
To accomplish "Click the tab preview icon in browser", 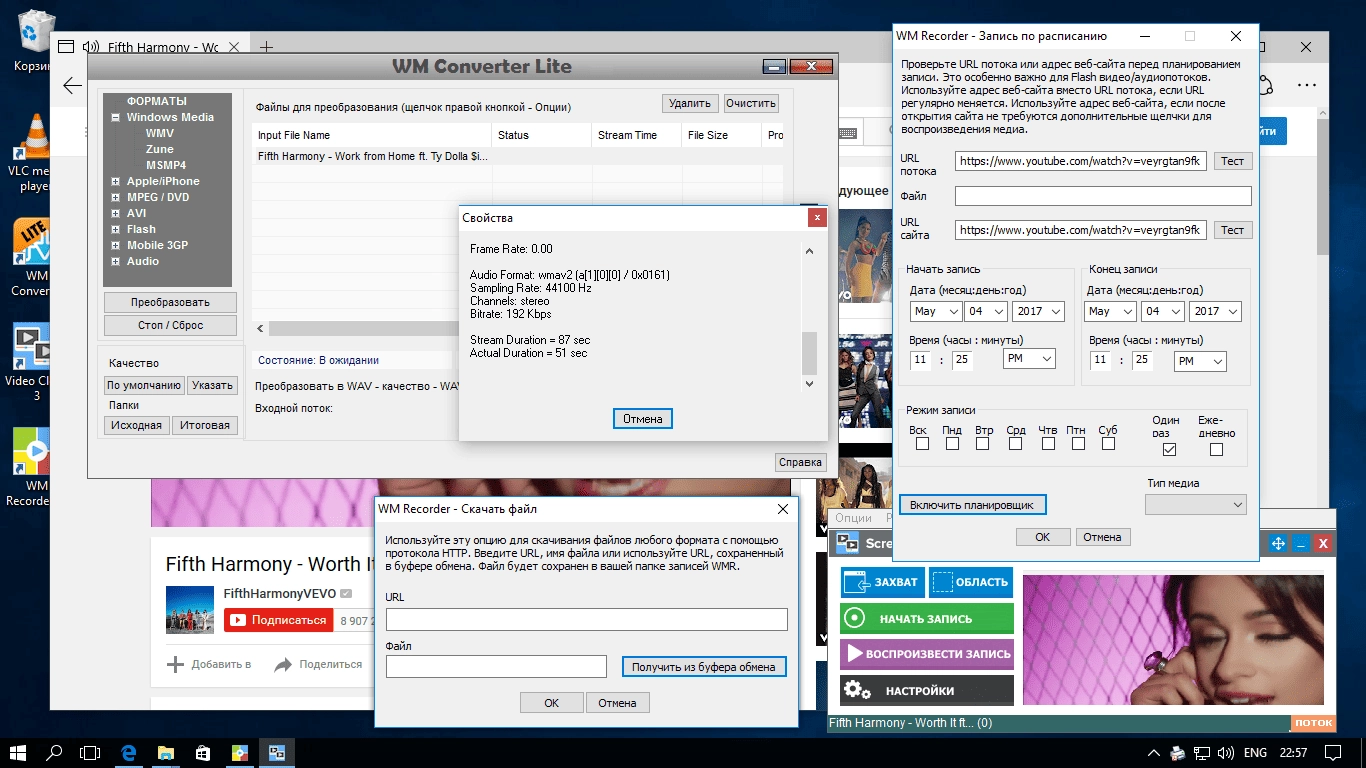I will [65, 47].
